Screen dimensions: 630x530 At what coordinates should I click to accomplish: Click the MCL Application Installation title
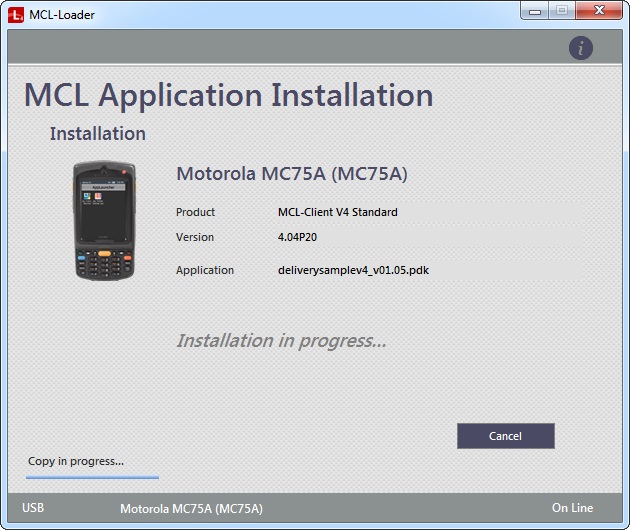coord(229,96)
